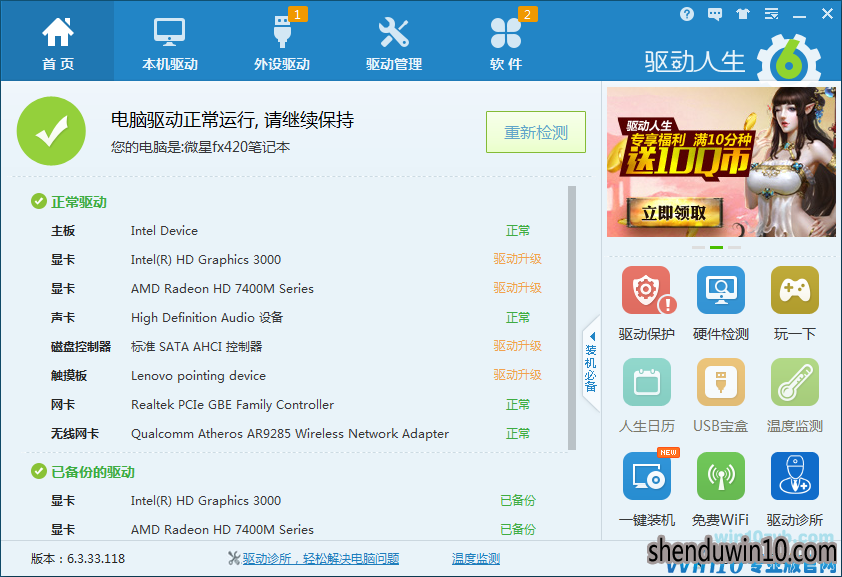The height and width of the screenshot is (577, 842).
Task: Click 驱动升级 for 标准 SATA AHCI 控制器
Action: (x=518, y=346)
